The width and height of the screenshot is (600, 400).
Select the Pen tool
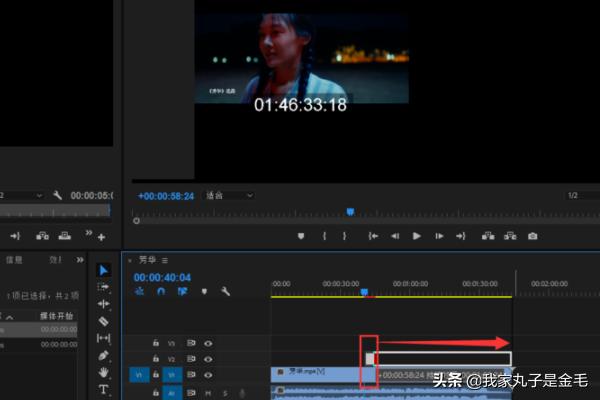pos(104,355)
